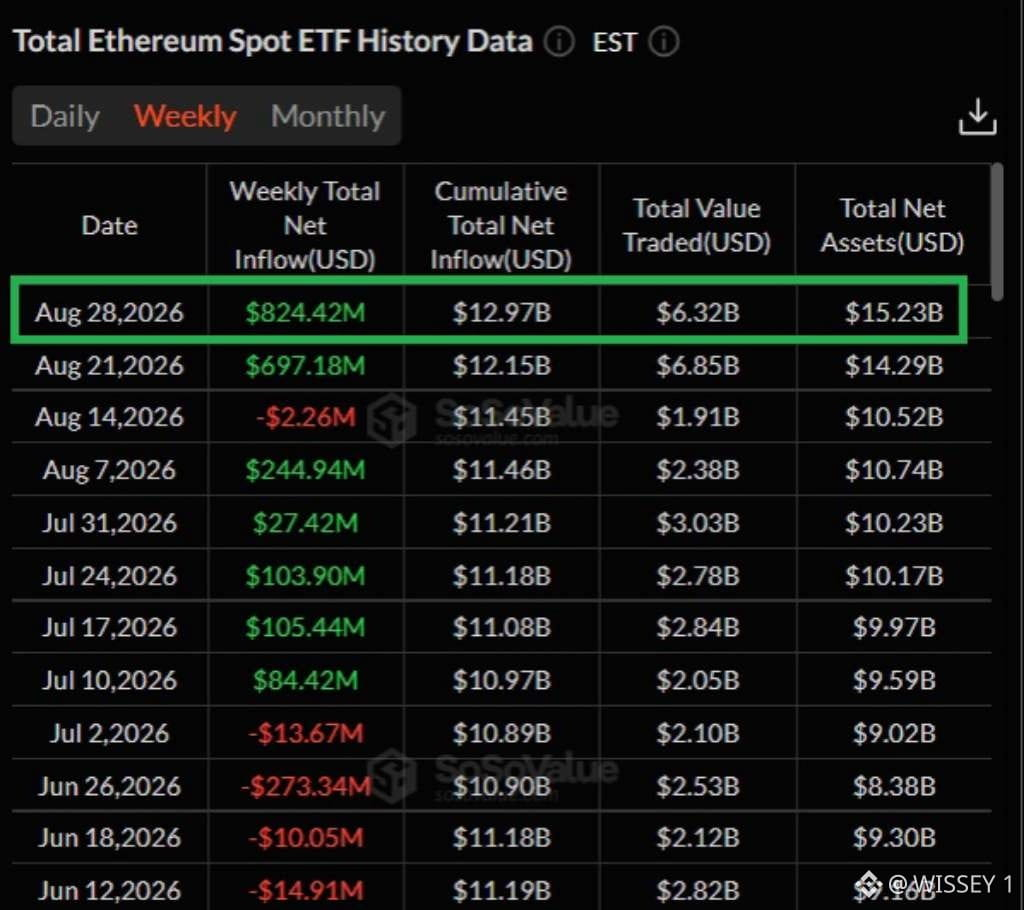Click the Weekly Total Net Inflow header
1024x910 pixels.
coord(305,225)
